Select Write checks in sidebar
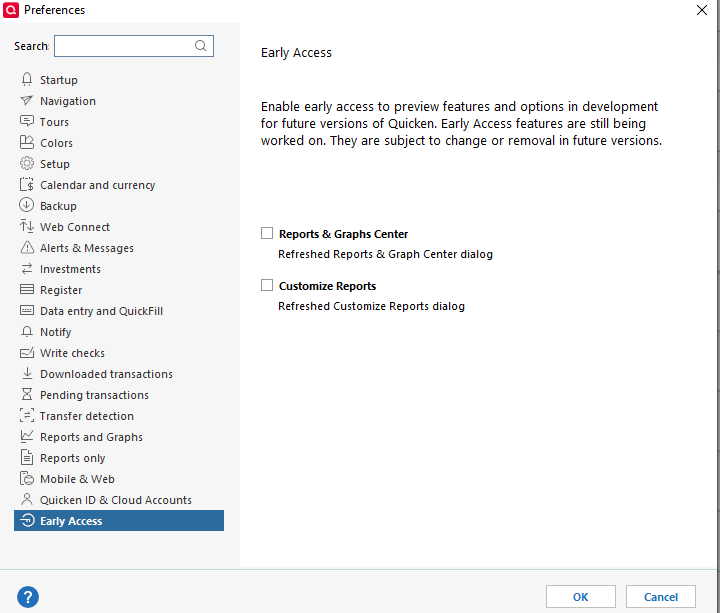 pyautogui.click(x=73, y=353)
